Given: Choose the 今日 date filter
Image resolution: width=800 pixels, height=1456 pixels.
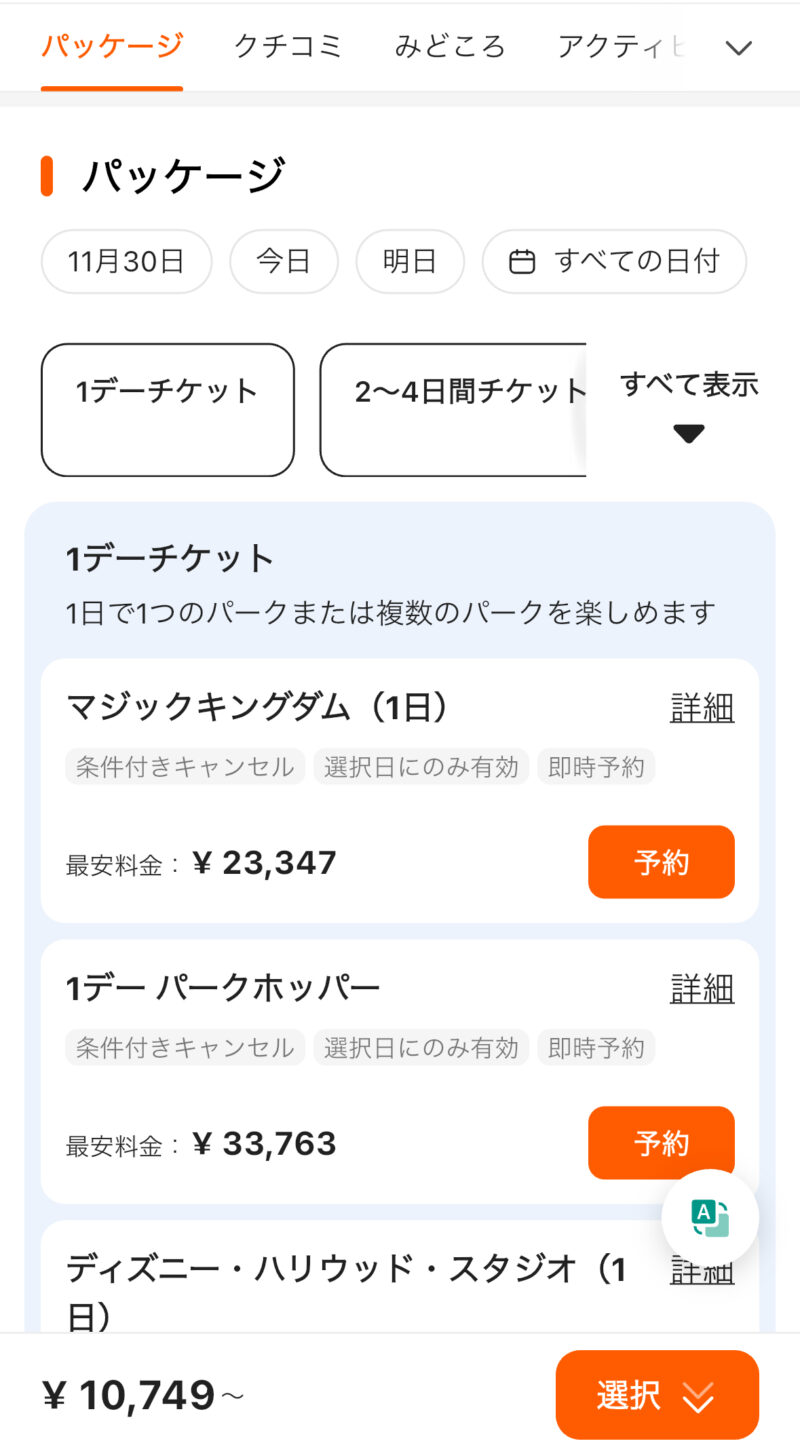Looking at the screenshot, I should [x=284, y=262].
